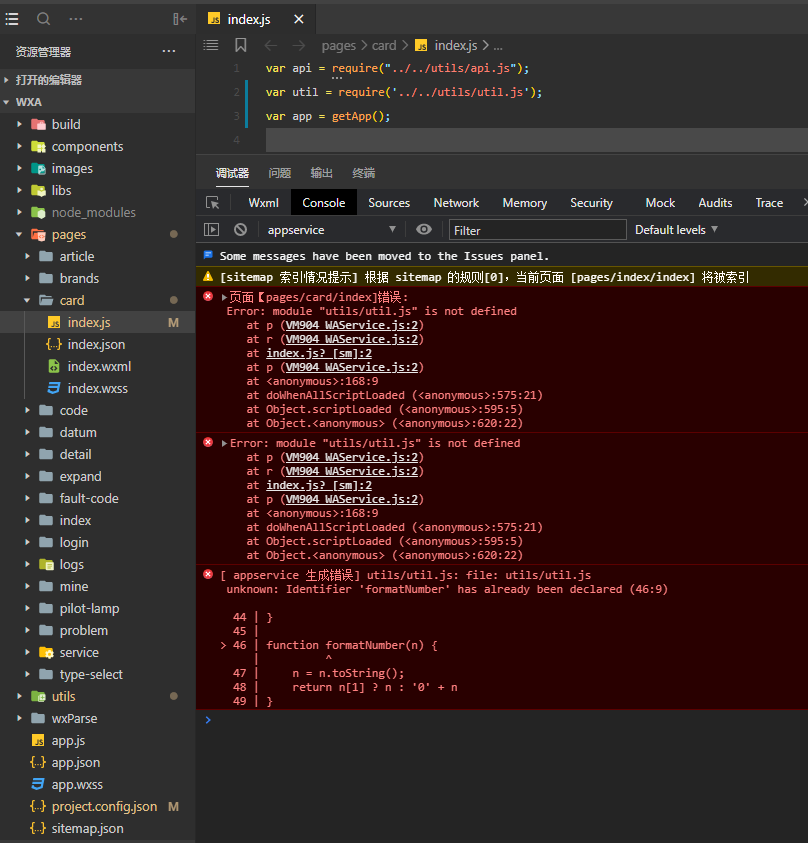The width and height of the screenshot is (808, 843).
Task: Open the Mock tab
Action: pyautogui.click(x=660, y=203)
